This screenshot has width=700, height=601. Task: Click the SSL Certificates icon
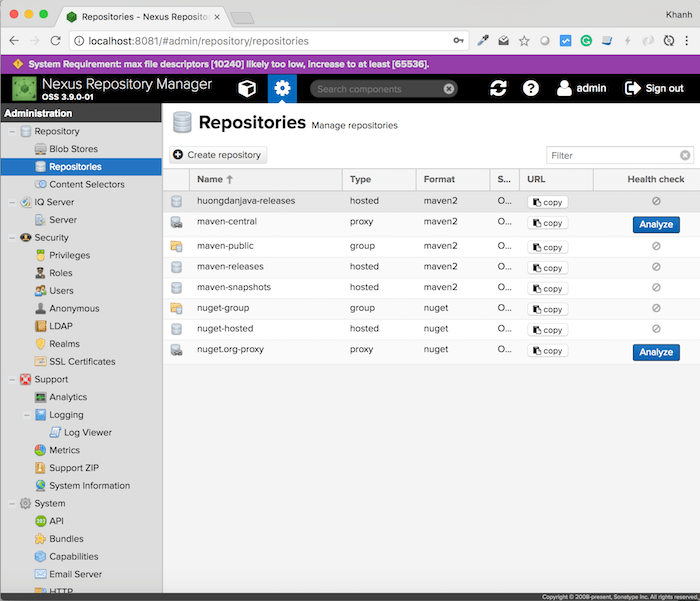[40, 362]
